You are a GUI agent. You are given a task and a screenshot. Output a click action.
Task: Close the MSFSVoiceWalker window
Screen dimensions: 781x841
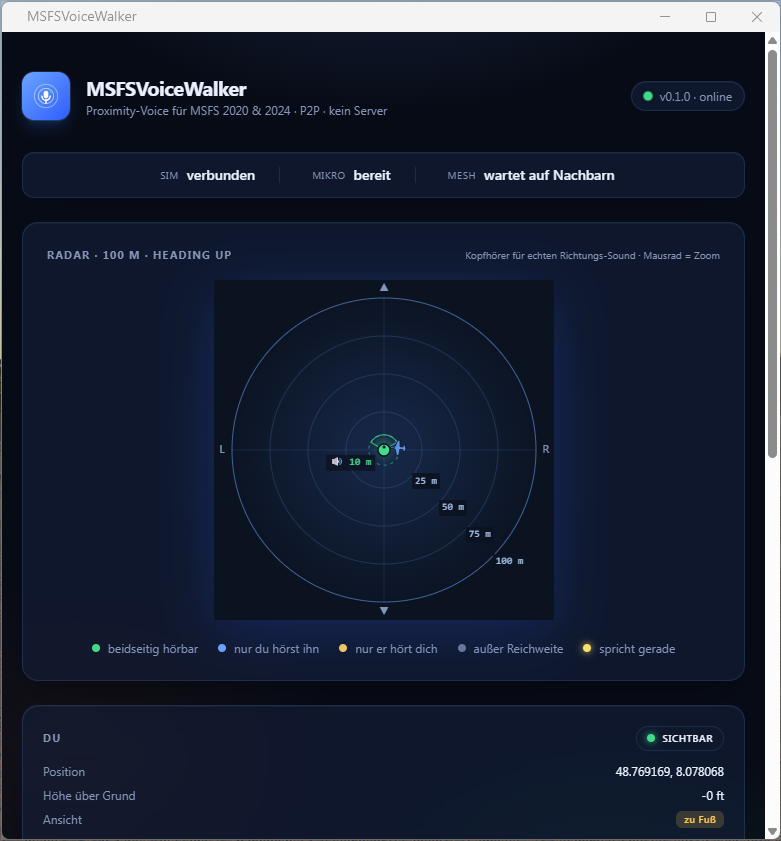[757, 17]
